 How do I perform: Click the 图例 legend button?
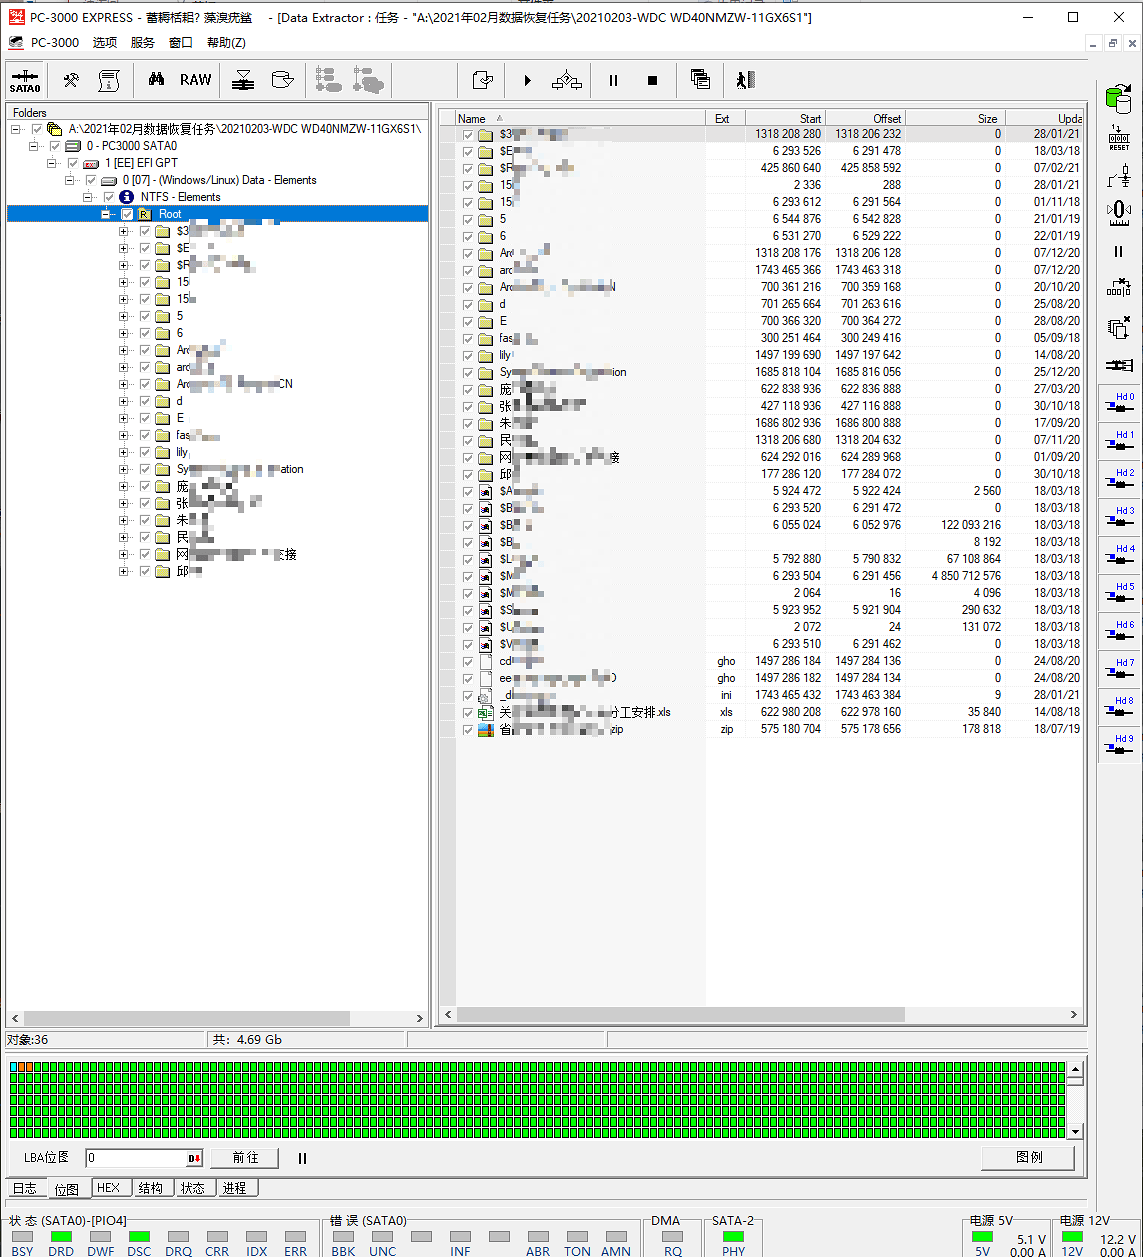pyautogui.click(x=1028, y=1157)
